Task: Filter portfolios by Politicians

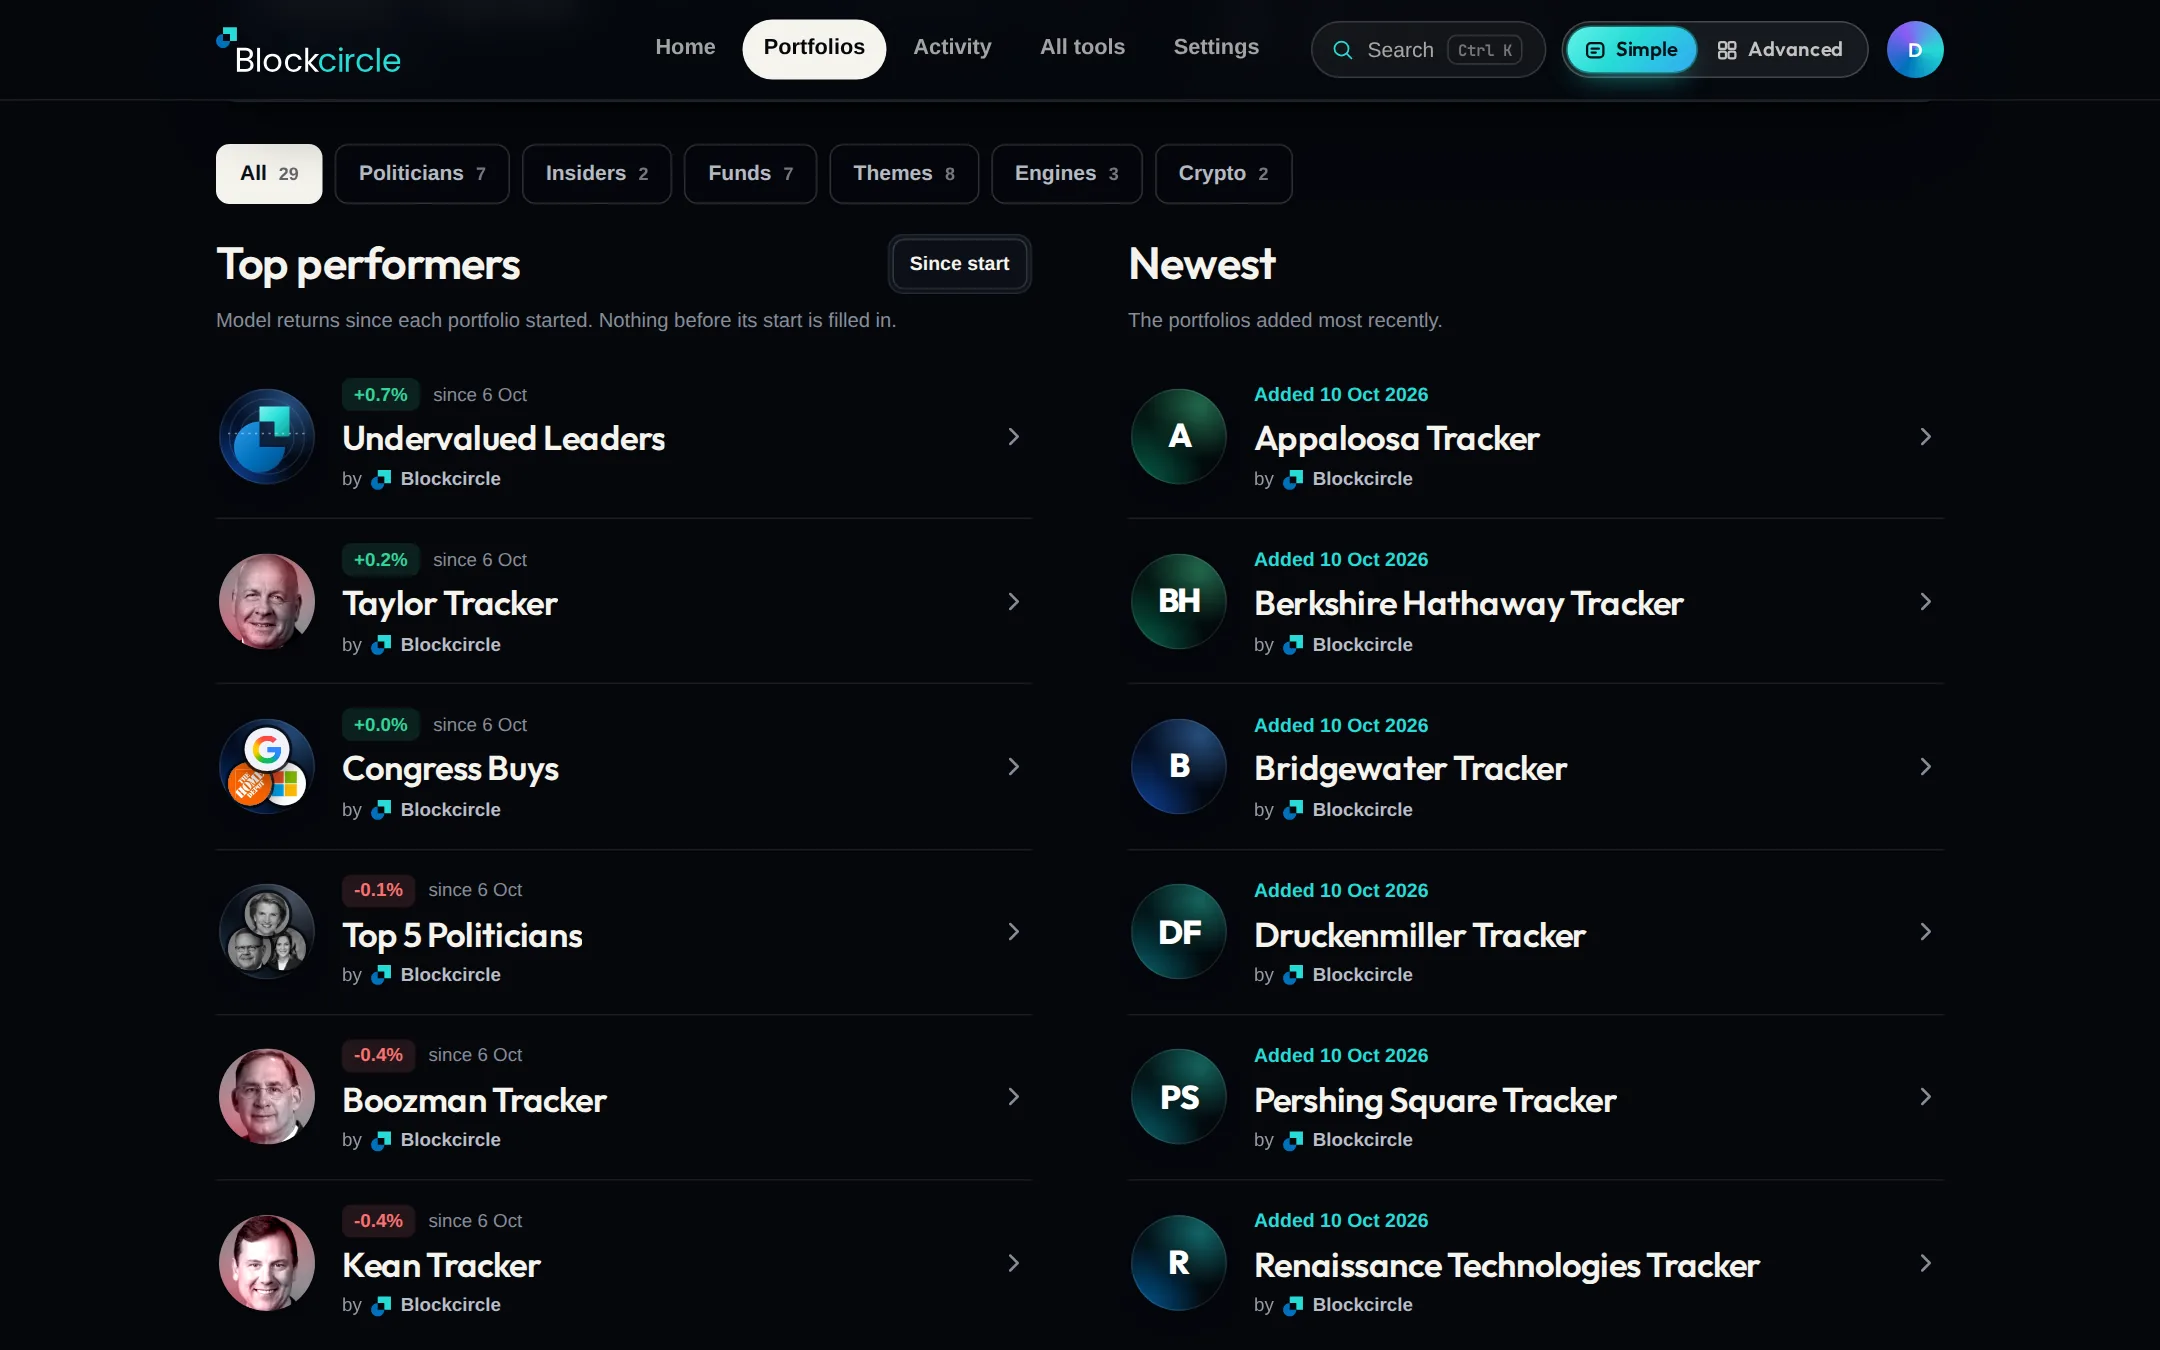Action: click(x=422, y=174)
